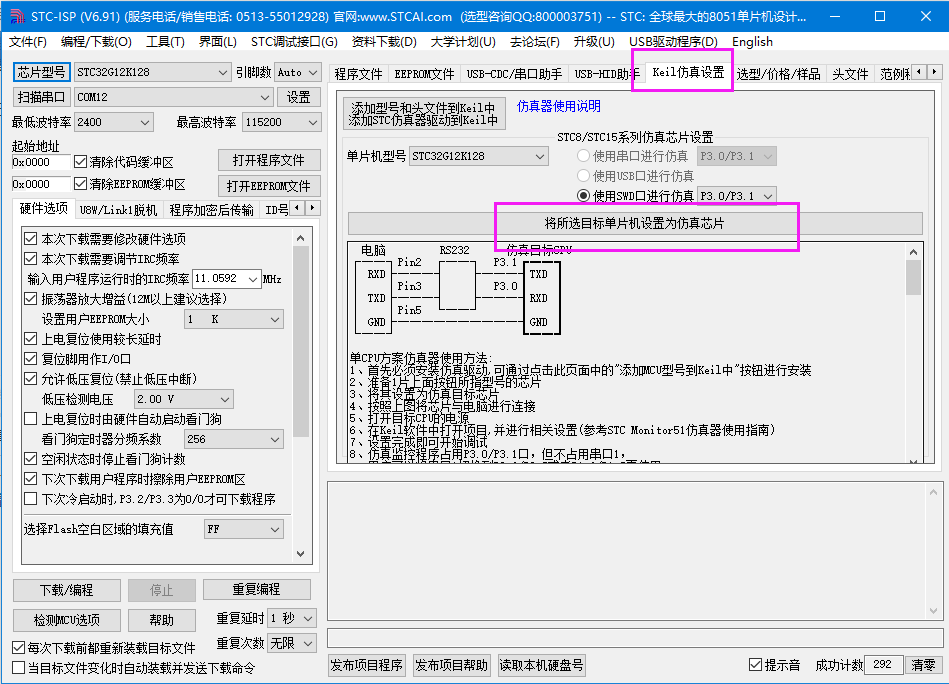Open 设置用户EEPROM大小 dropdown
The height and width of the screenshot is (684, 949).
click(x=234, y=319)
